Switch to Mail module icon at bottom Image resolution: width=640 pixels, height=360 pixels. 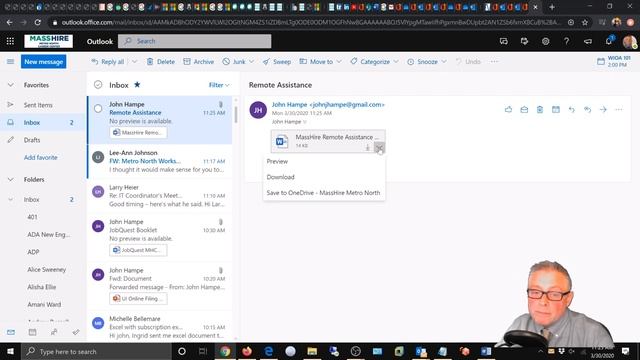pos(11,332)
